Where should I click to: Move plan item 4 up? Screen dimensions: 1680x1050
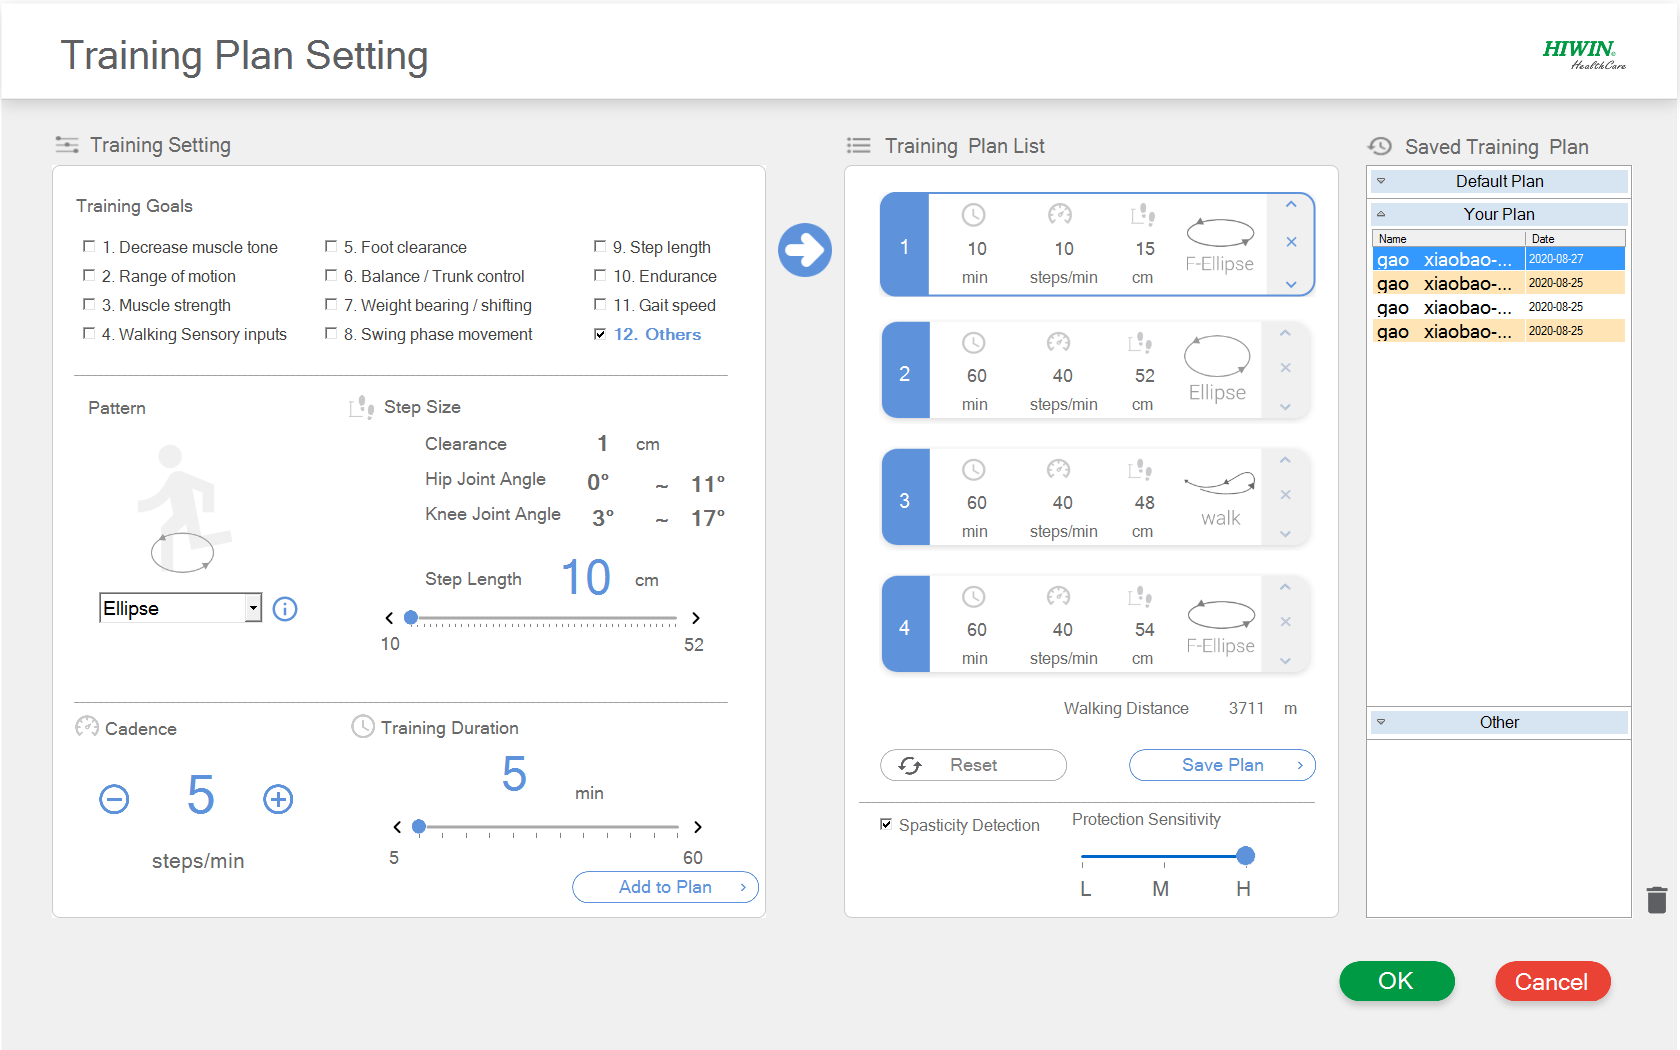(1286, 587)
